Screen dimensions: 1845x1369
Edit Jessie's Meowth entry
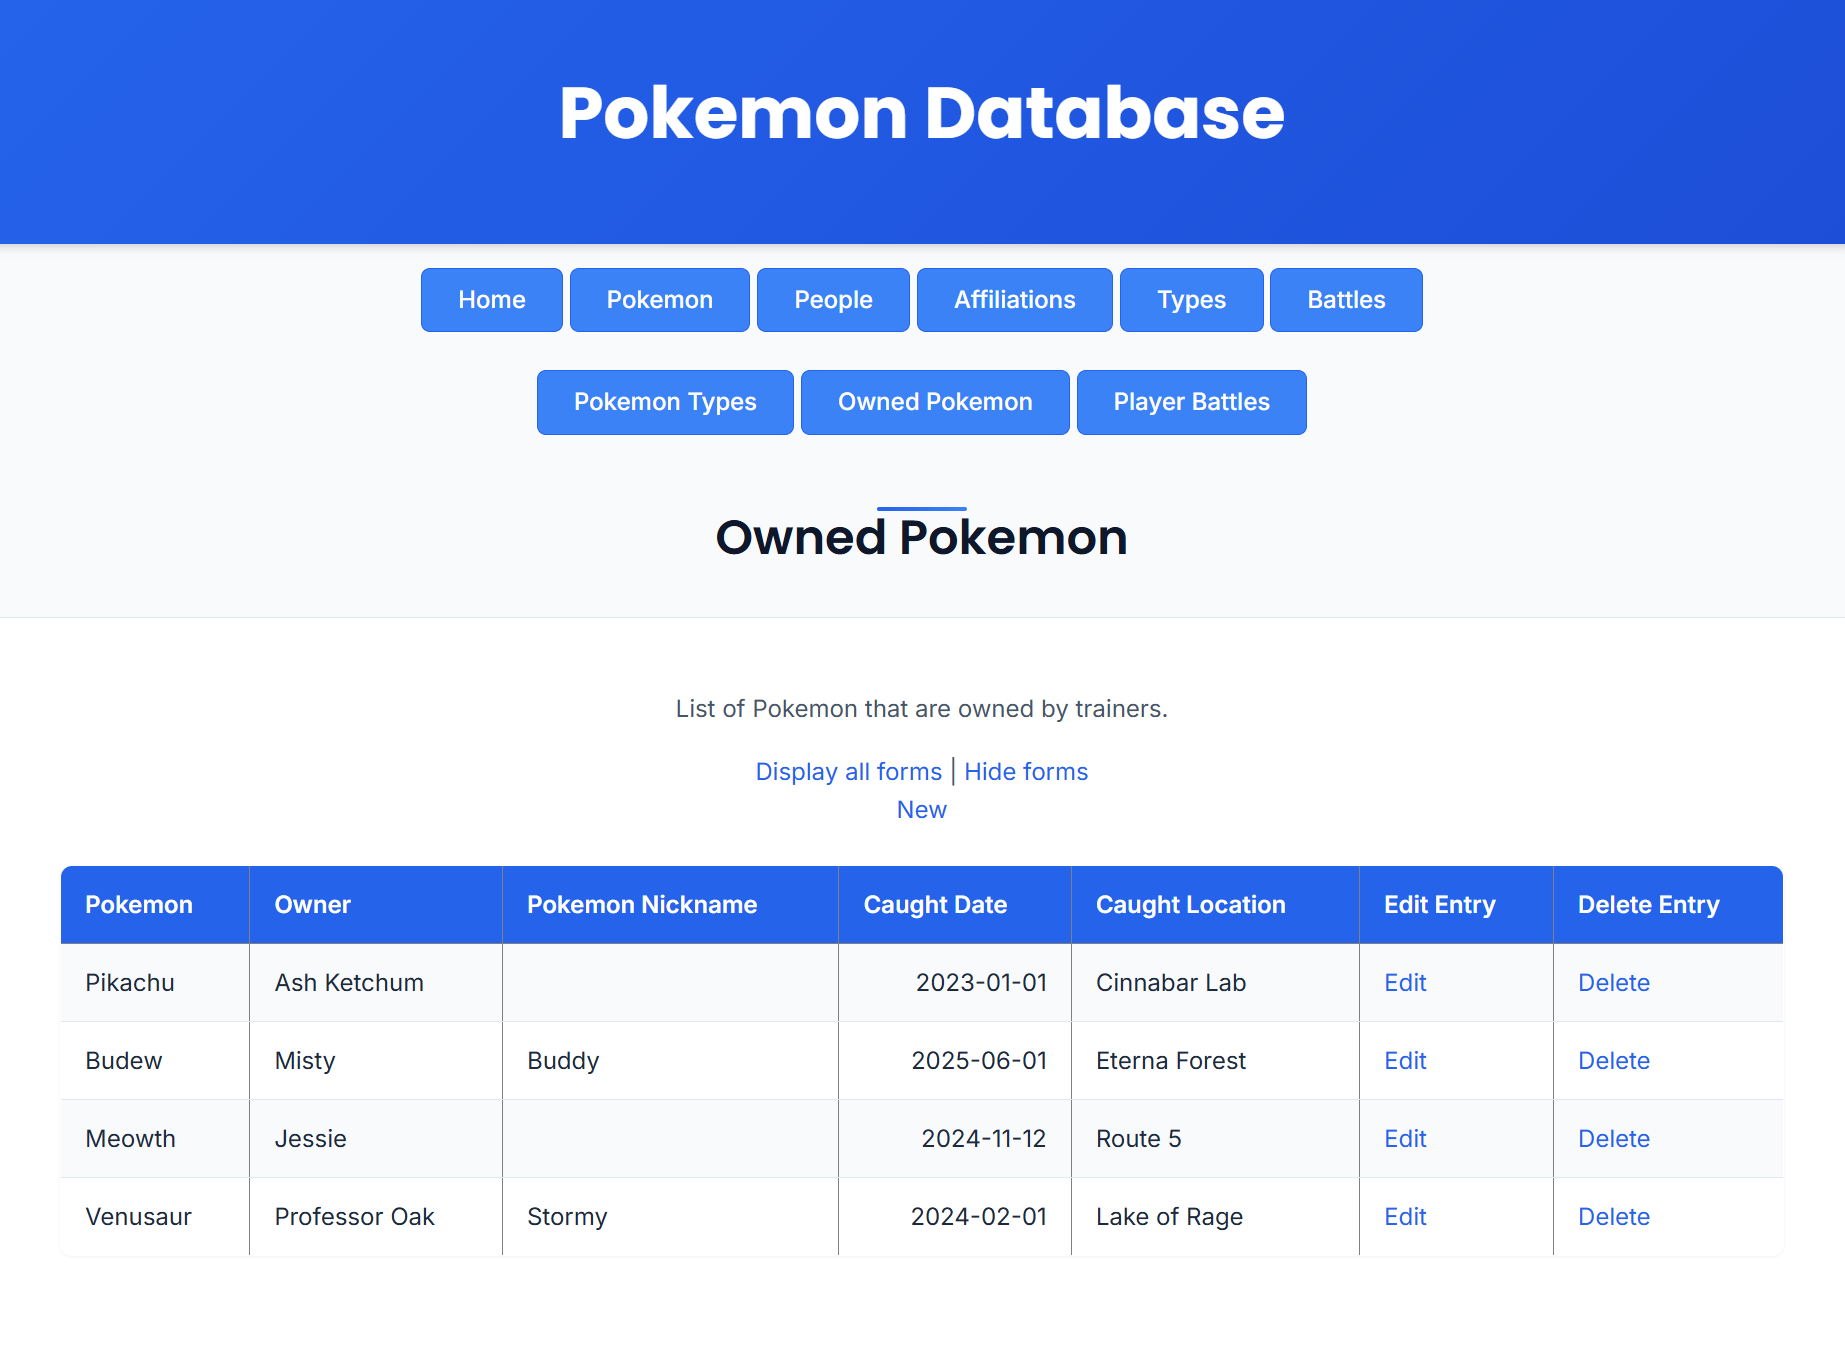click(x=1405, y=1139)
